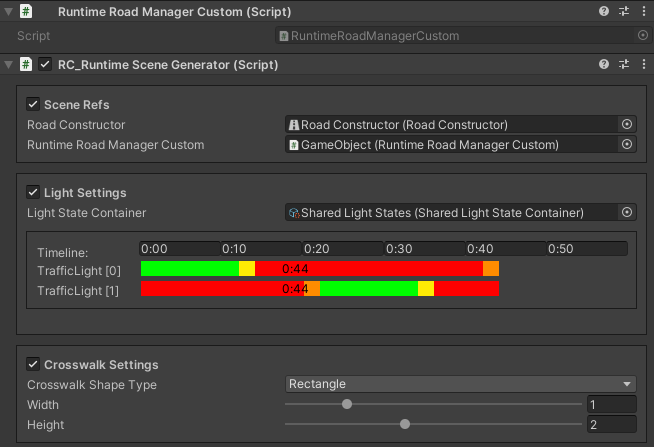Open presets icon of RC_Runtime Scene Generator

pyautogui.click(x=624, y=64)
